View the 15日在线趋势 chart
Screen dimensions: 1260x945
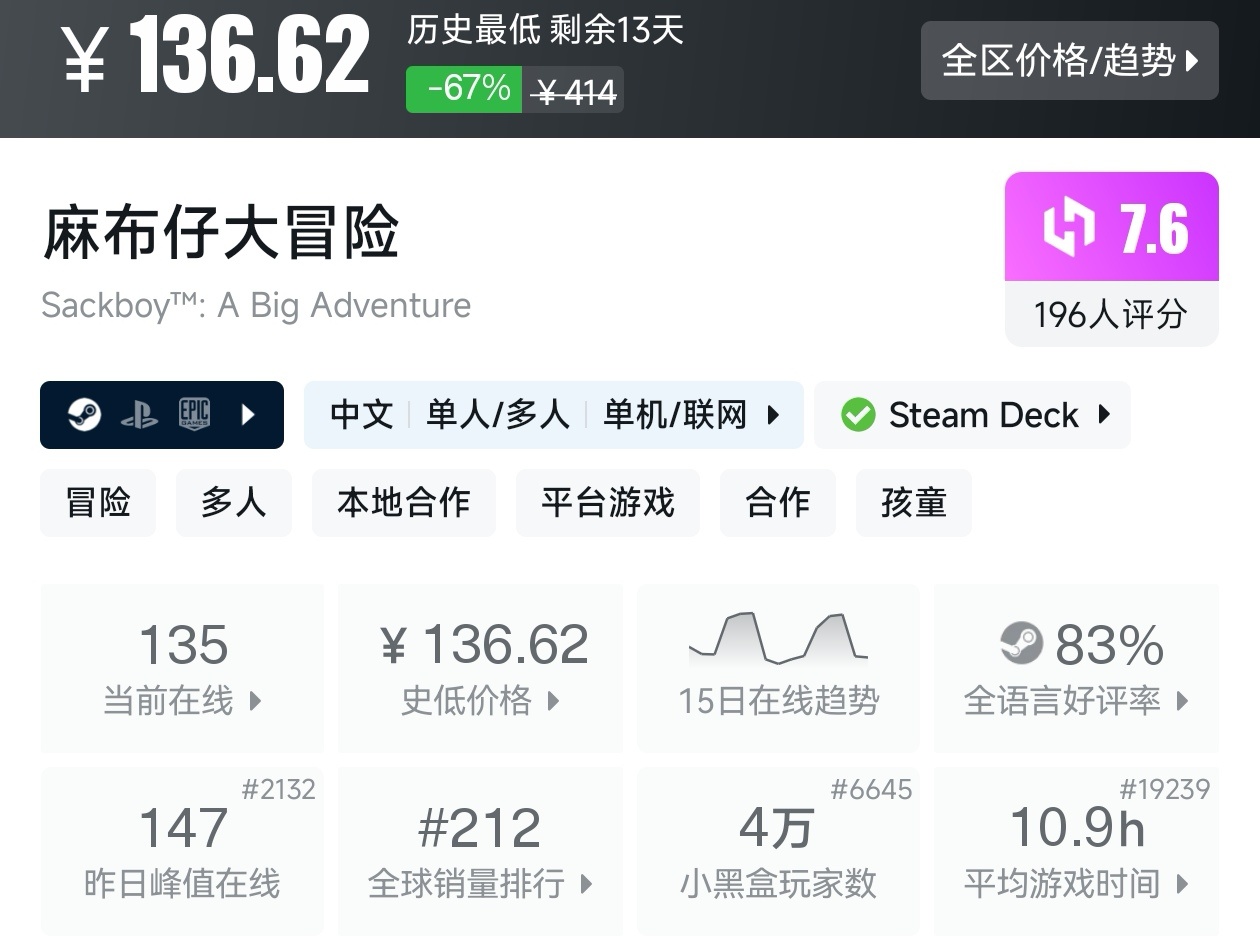(x=778, y=668)
